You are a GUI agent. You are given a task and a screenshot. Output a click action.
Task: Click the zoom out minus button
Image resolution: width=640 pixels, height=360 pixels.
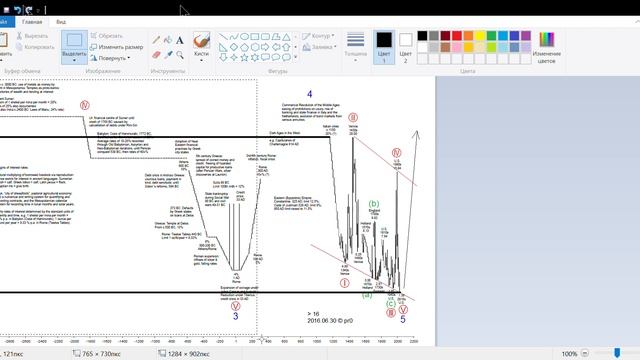(584, 353)
